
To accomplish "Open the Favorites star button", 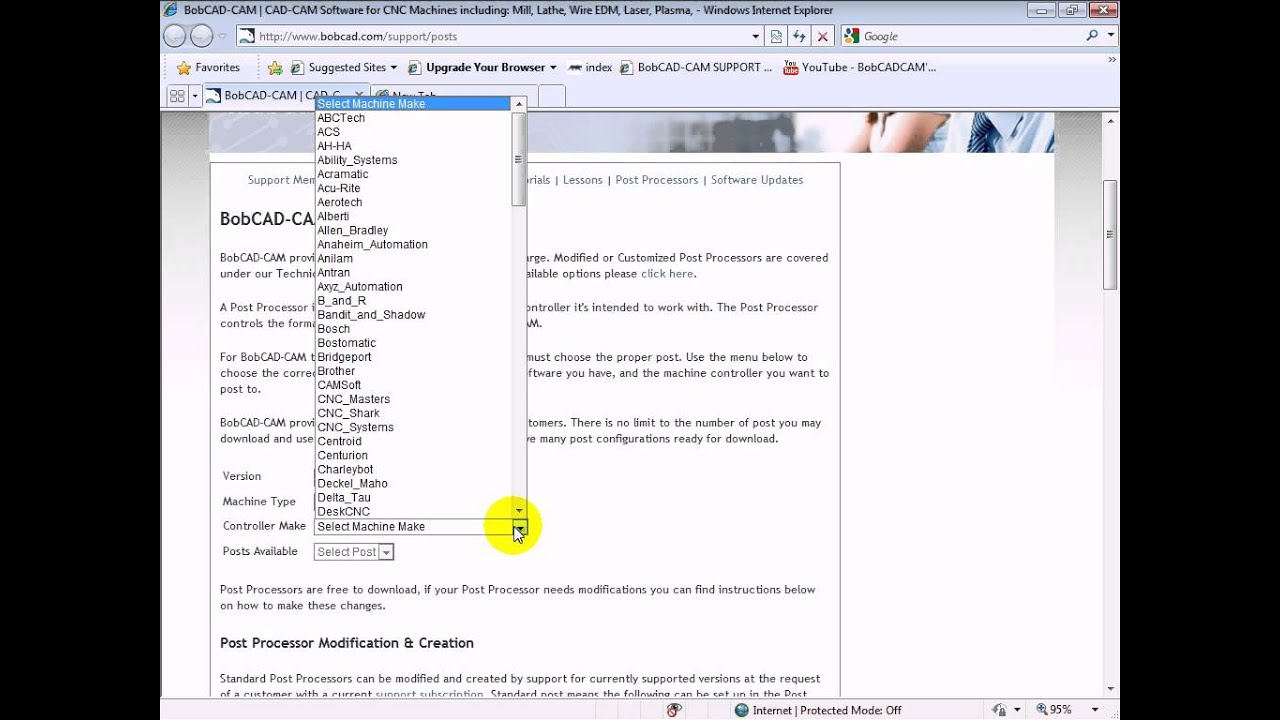I will (x=208, y=67).
